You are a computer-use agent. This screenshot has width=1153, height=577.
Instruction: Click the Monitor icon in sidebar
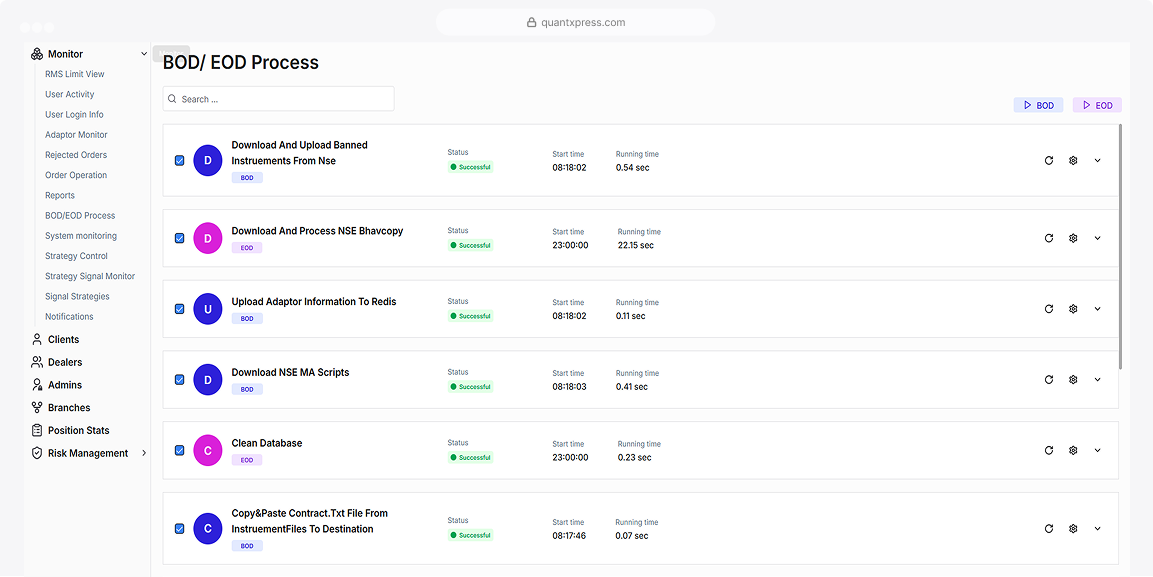click(37, 54)
